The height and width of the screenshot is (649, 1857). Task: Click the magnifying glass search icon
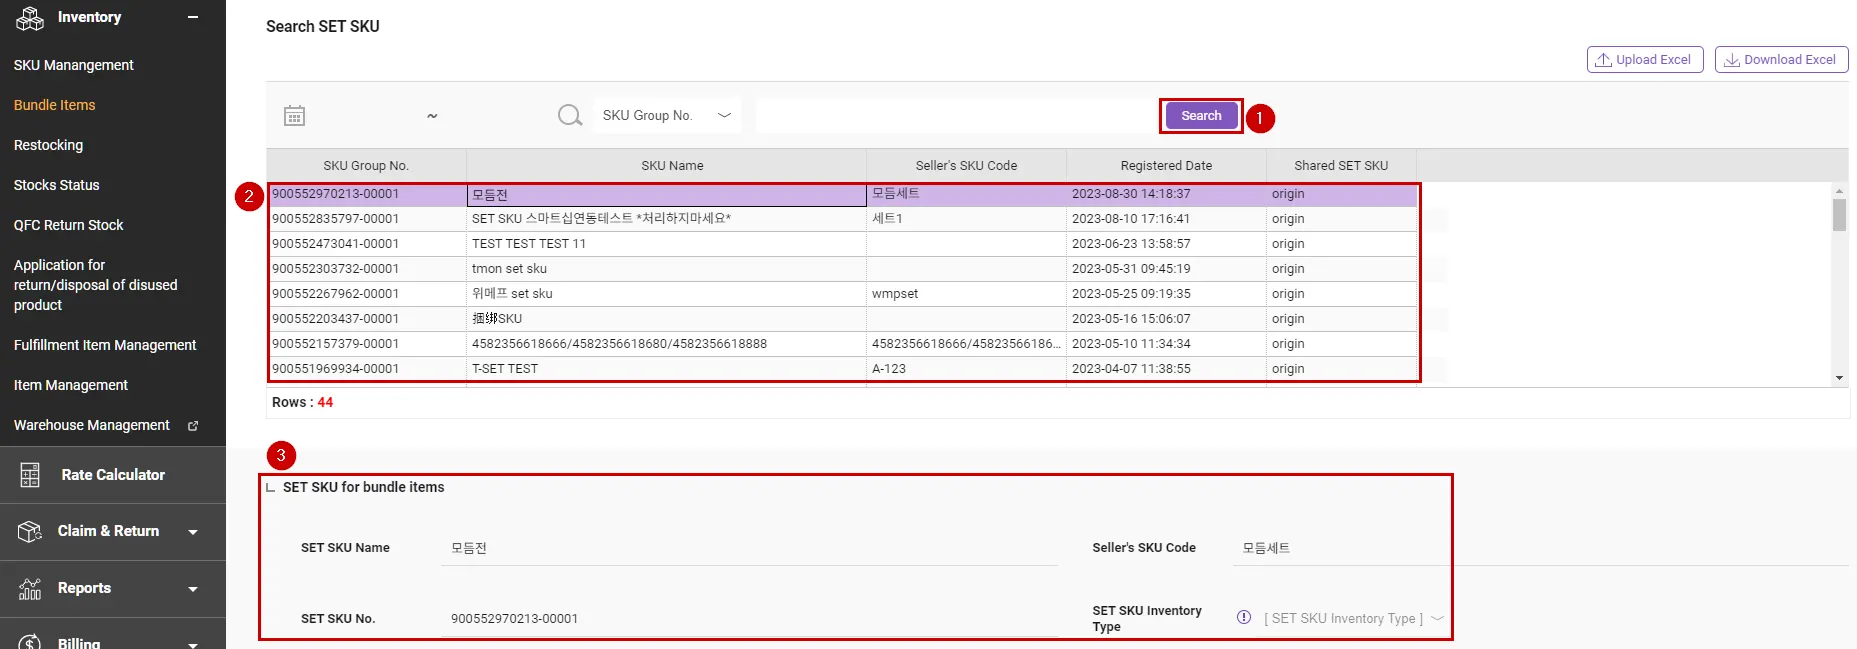pos(570,116)
